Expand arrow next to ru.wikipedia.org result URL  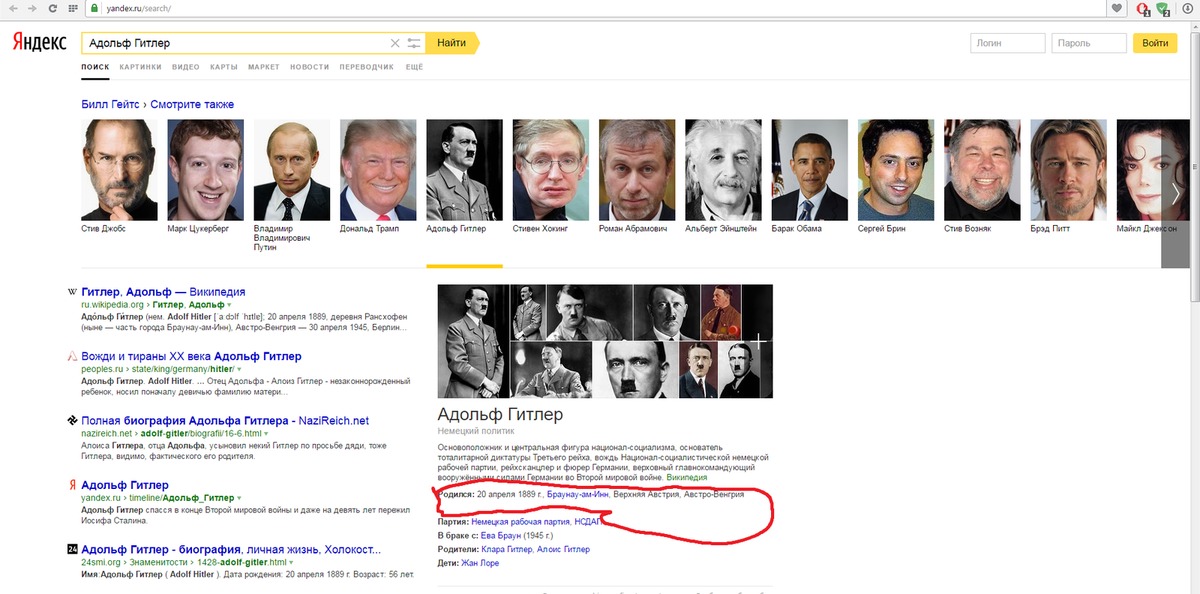(228, 304)
